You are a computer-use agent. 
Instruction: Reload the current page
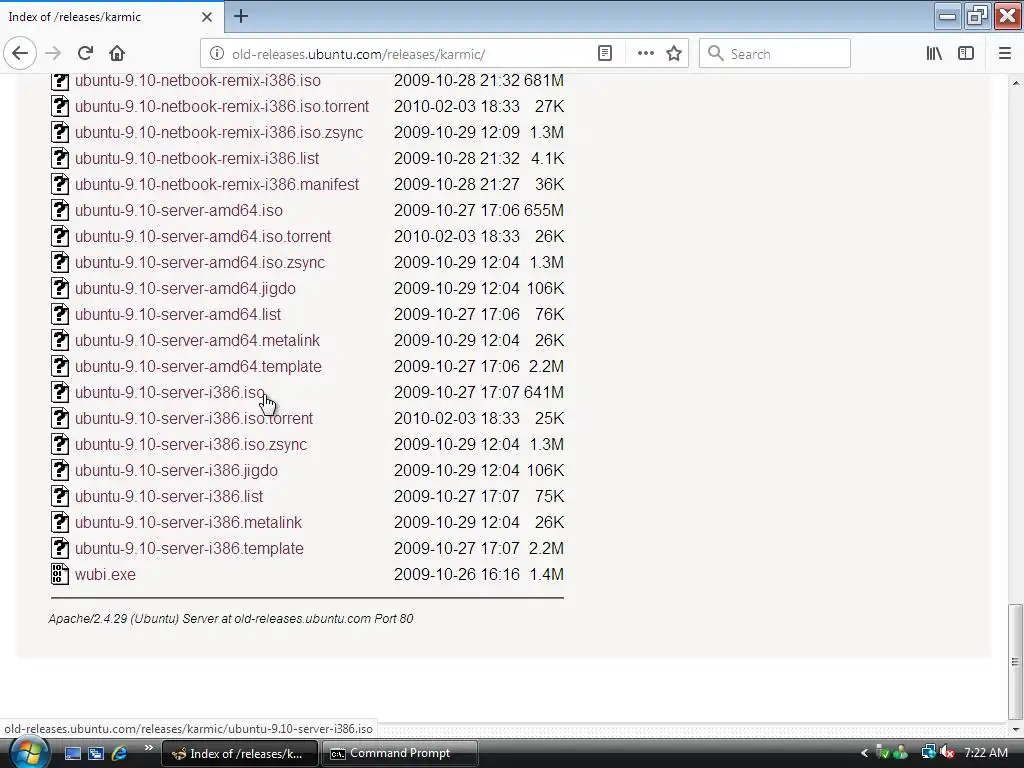point(85,54)
